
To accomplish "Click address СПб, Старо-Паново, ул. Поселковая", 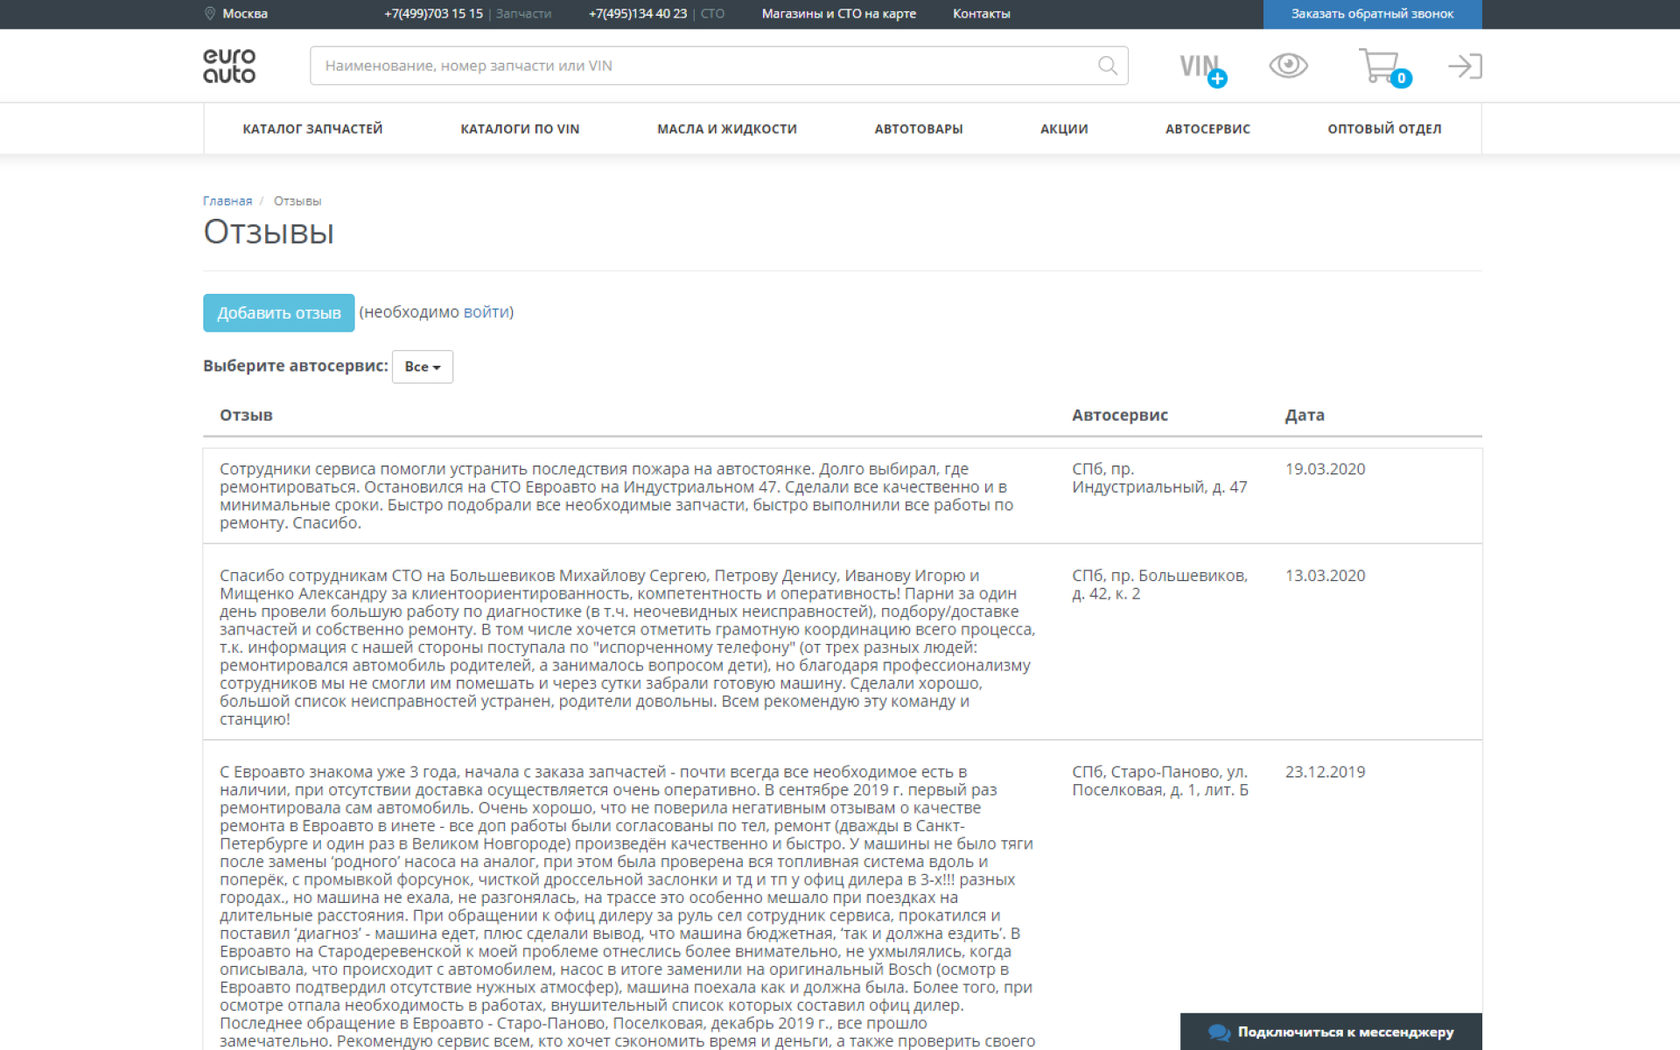I will point(1160,781).
